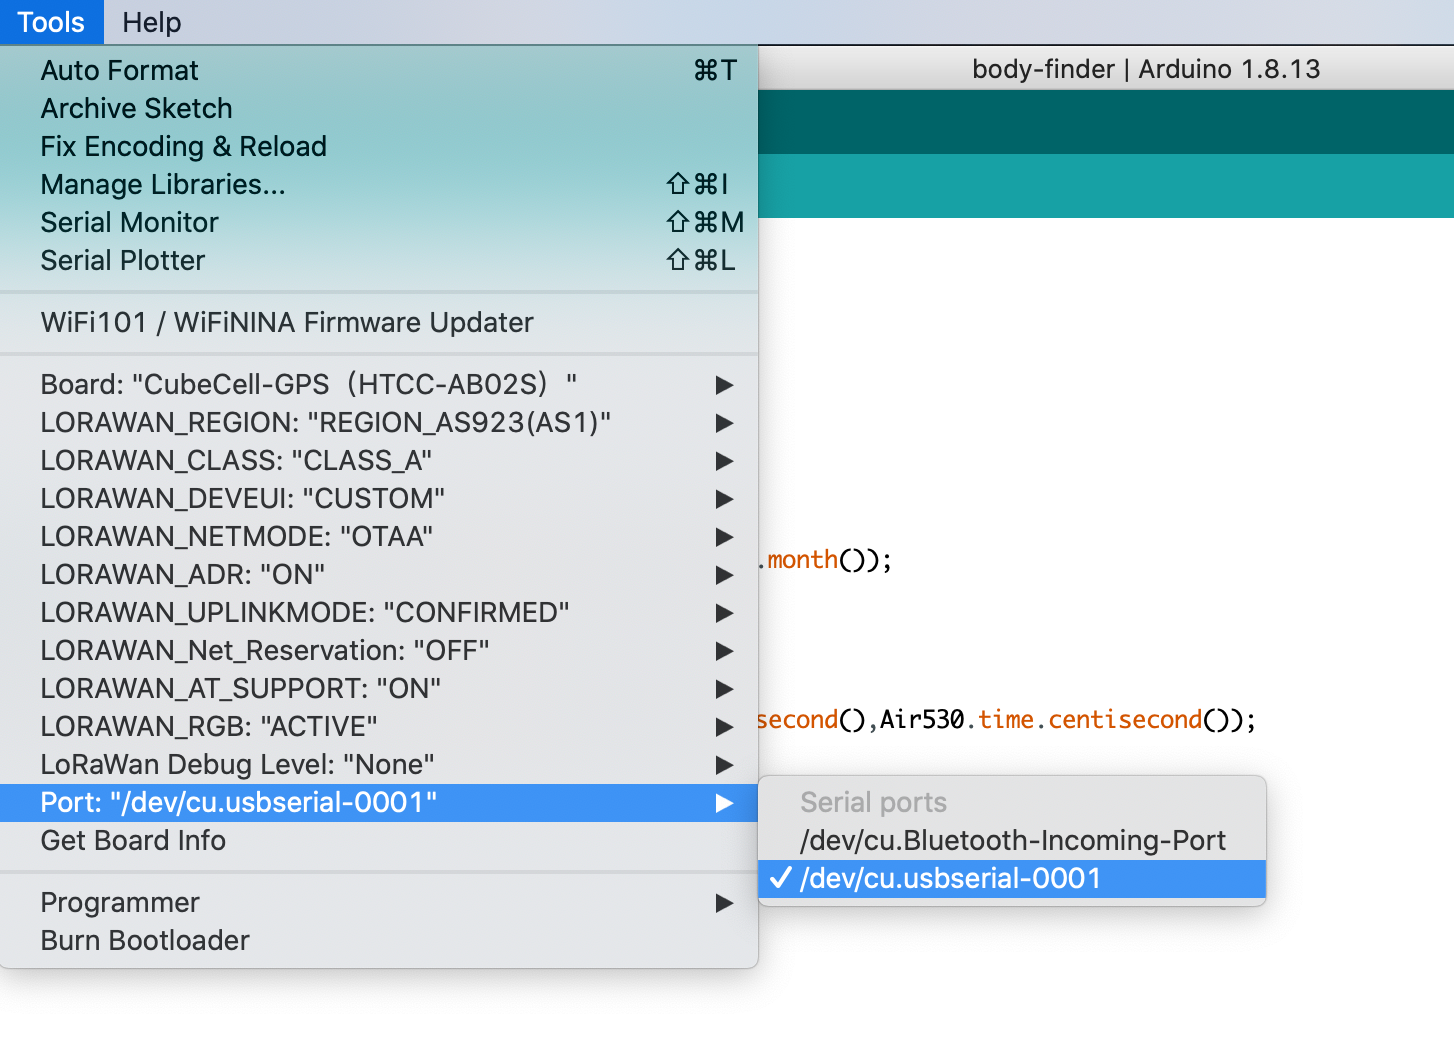This screenshot has width=1454, height=1048.
Task: Expand the Programmer submenu
Action: [379, 902]
